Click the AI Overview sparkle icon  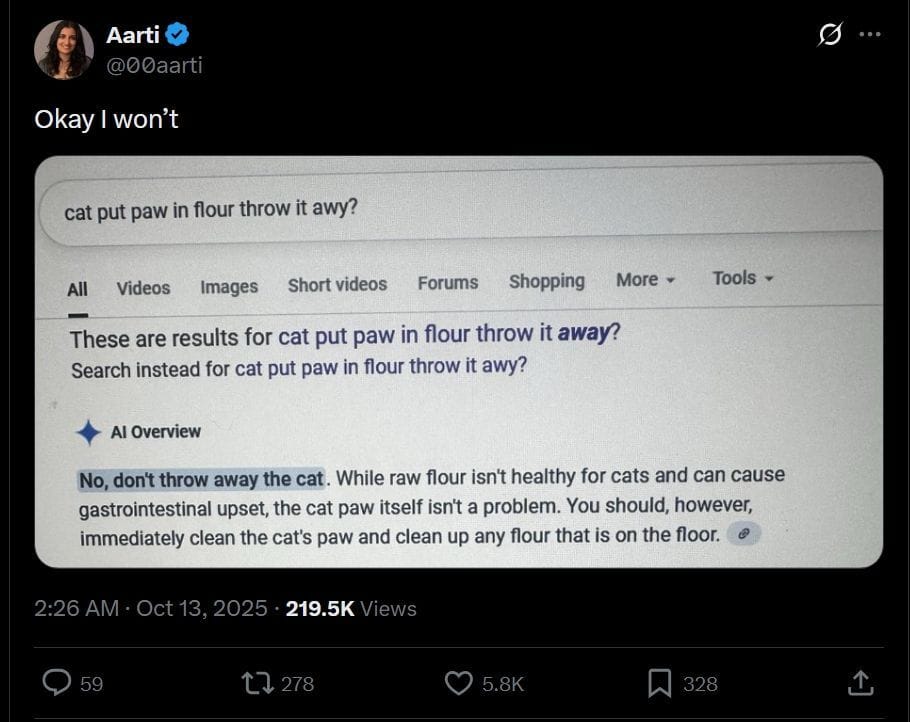(x=88, y=432)
